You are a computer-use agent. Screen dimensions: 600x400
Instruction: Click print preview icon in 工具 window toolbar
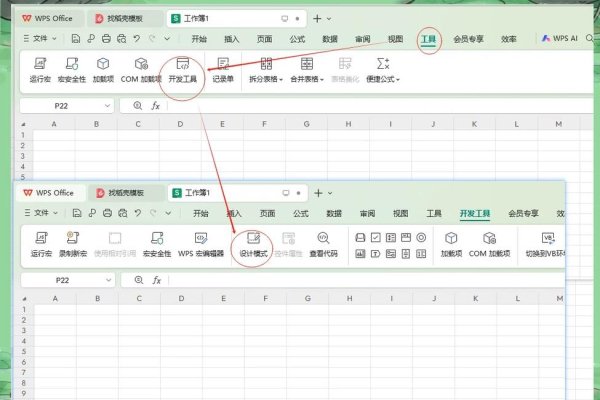pyautogui.click(x=122, y=38)
